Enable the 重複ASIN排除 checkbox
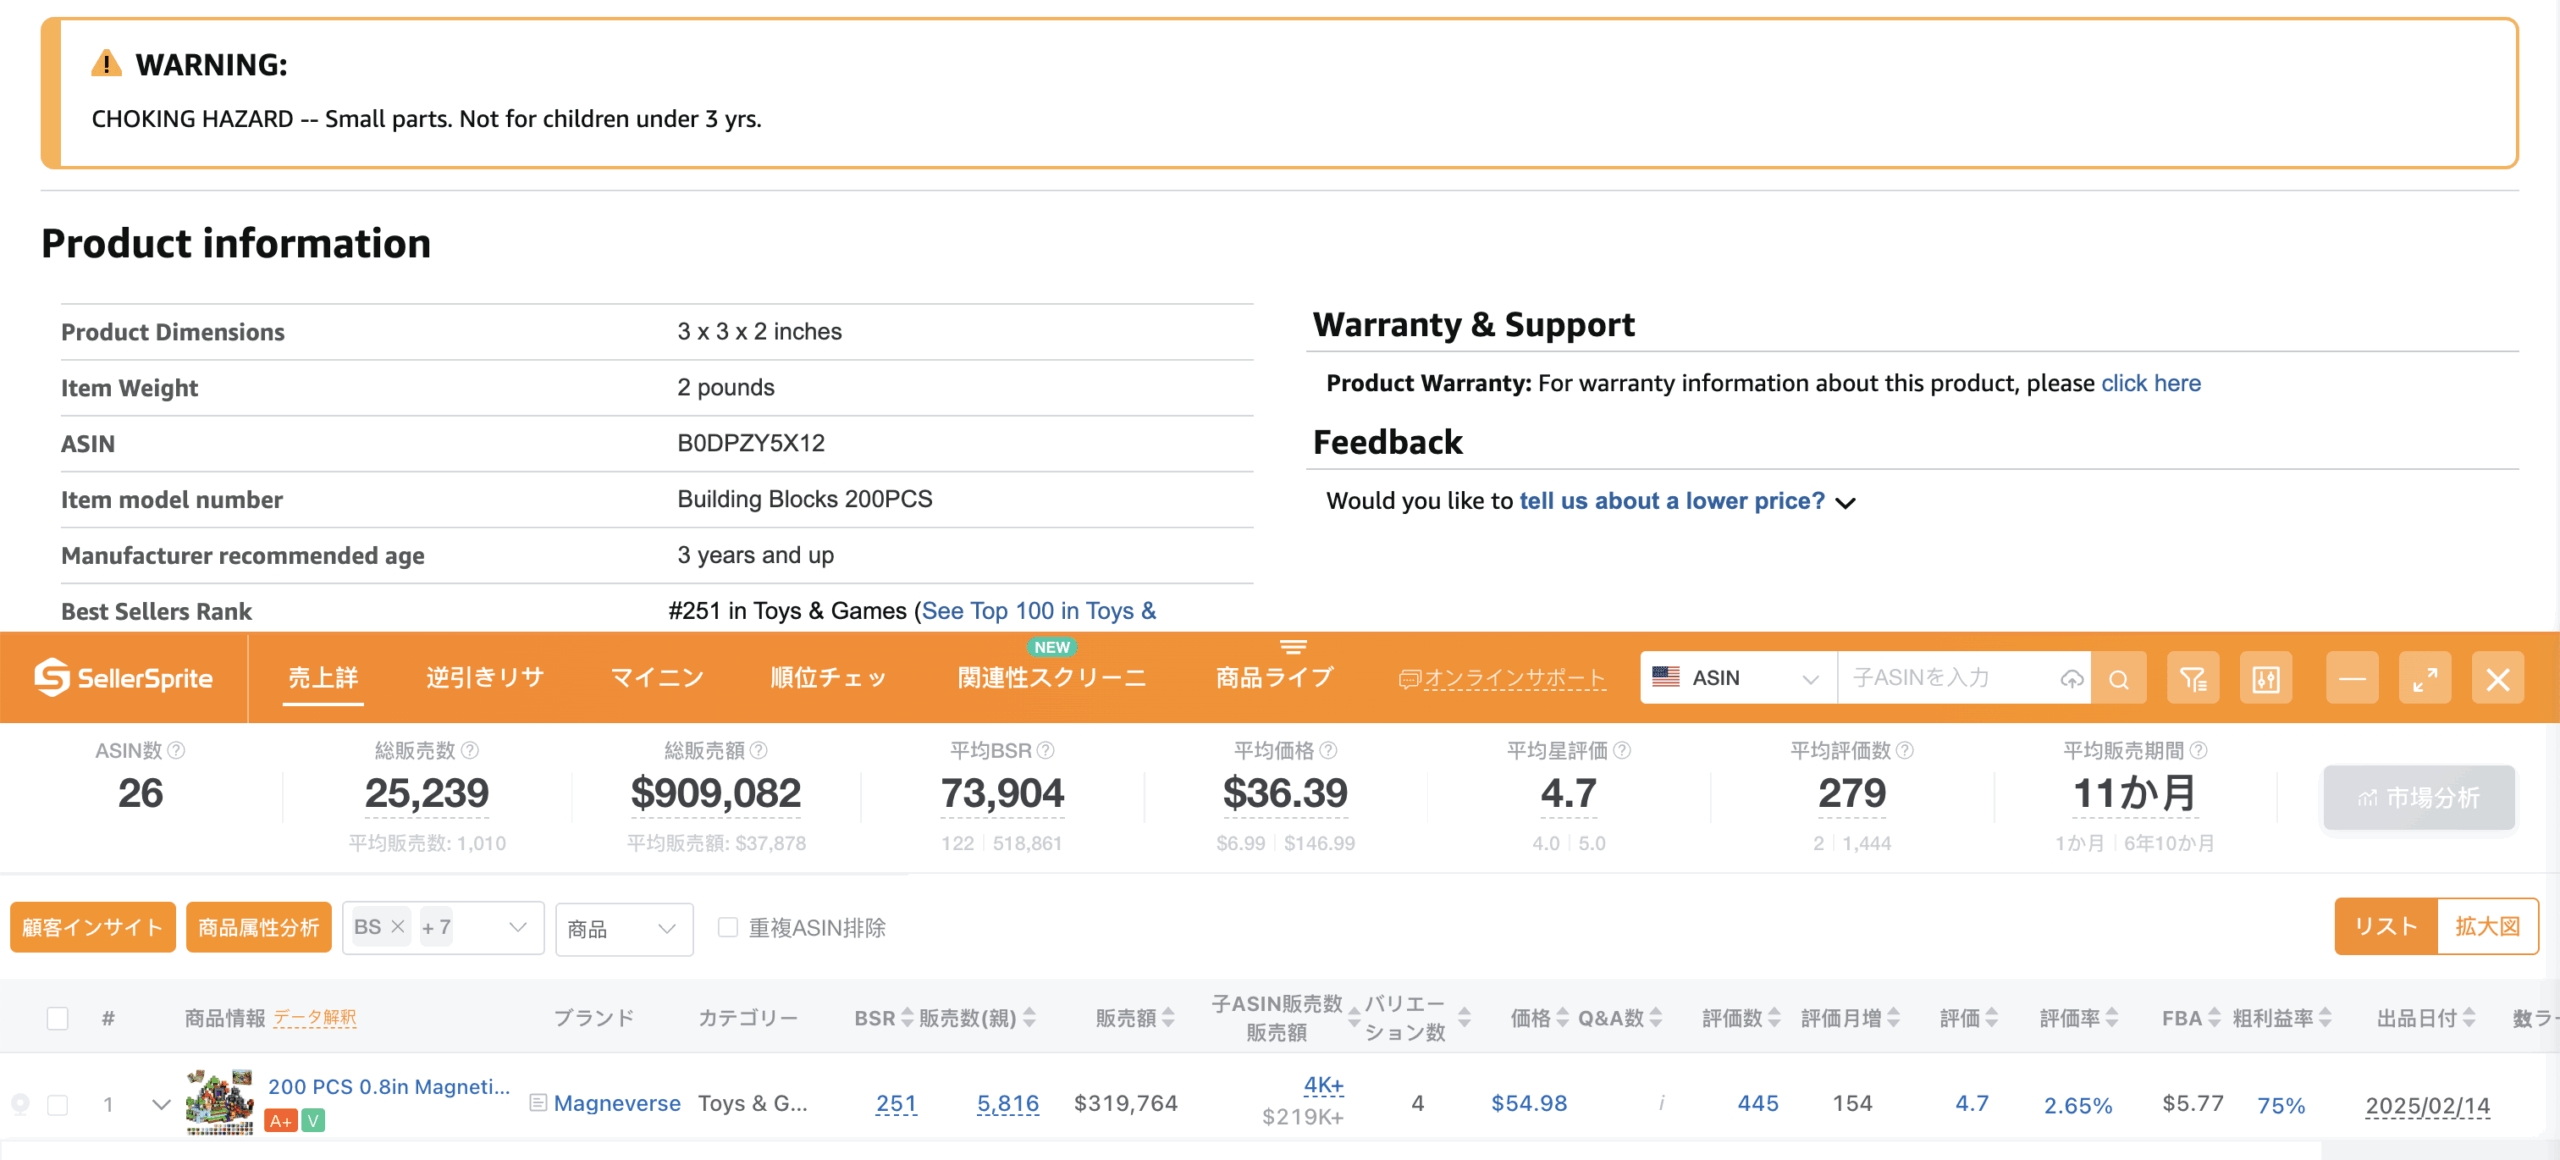The width and height of the screenshot is (2560, 1160). click(728, 928)
